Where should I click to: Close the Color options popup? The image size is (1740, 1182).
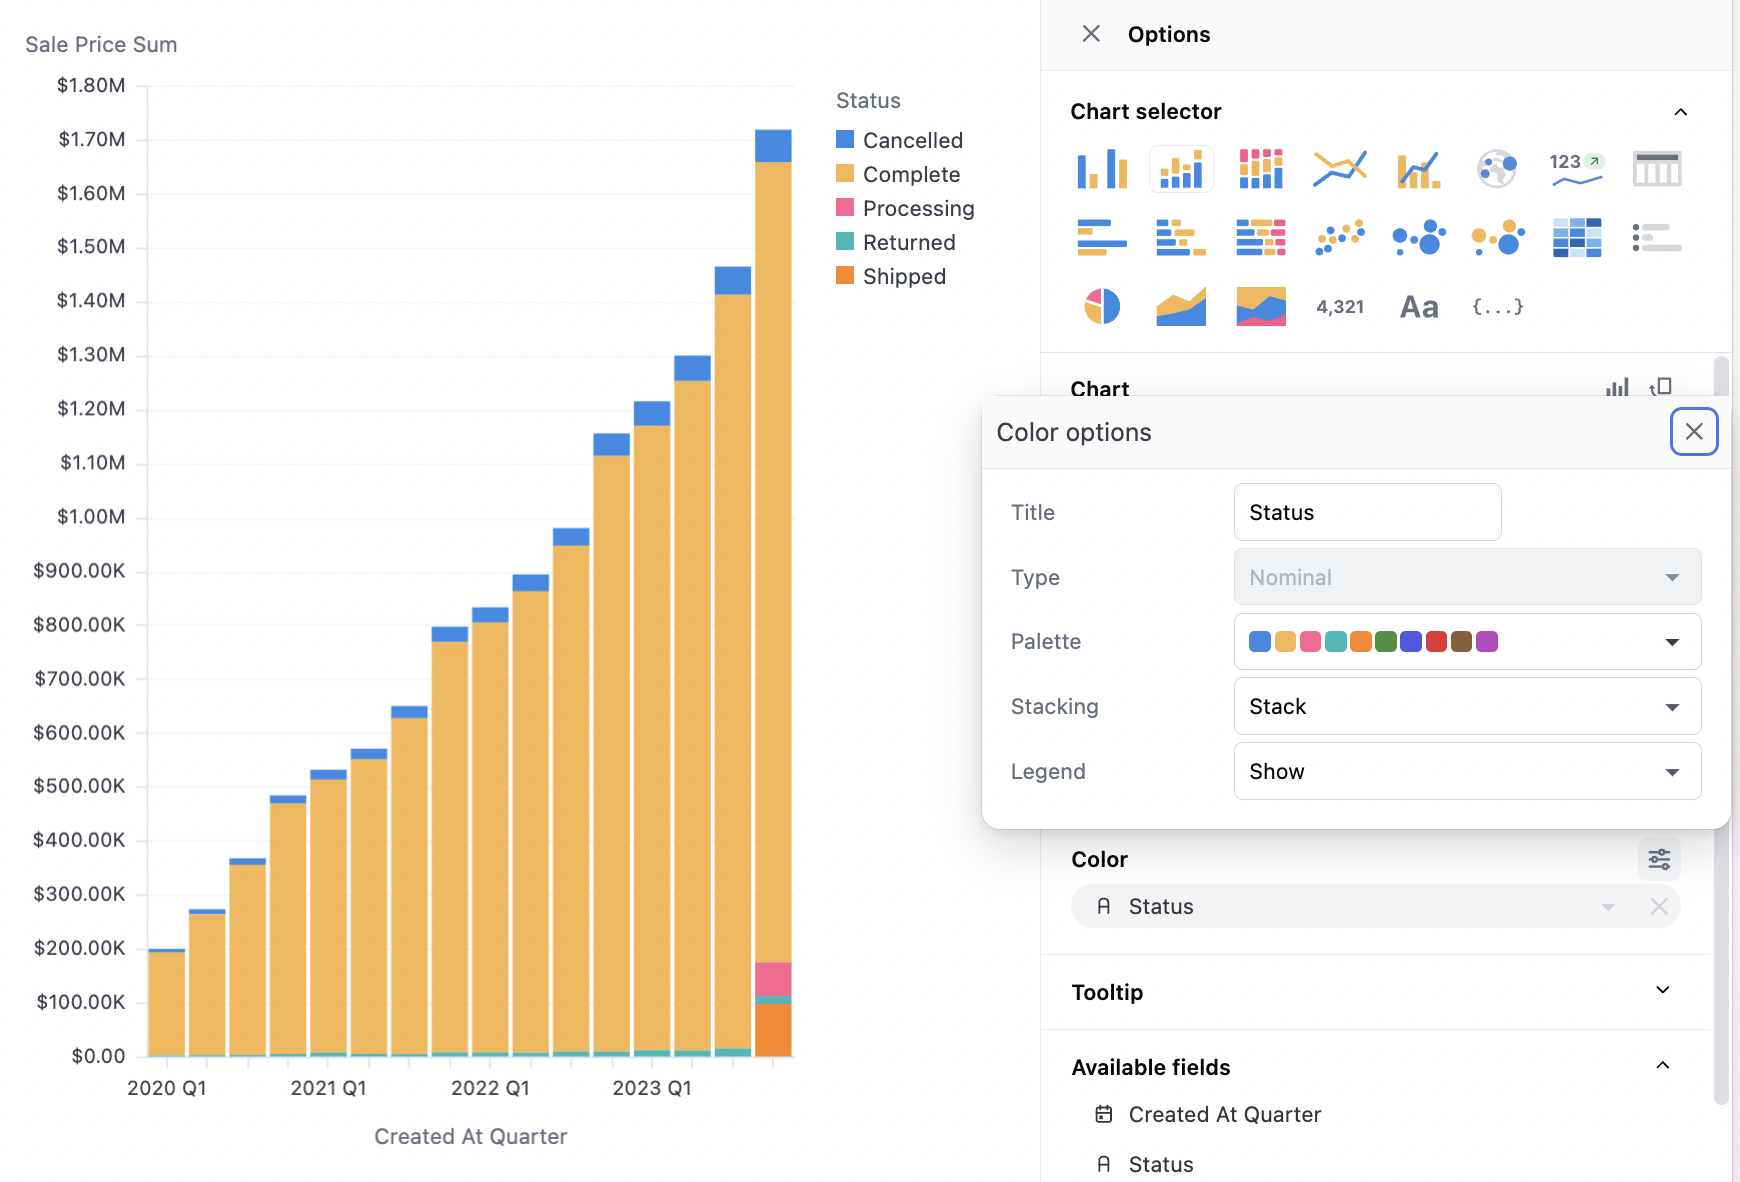coord(1694,432)
